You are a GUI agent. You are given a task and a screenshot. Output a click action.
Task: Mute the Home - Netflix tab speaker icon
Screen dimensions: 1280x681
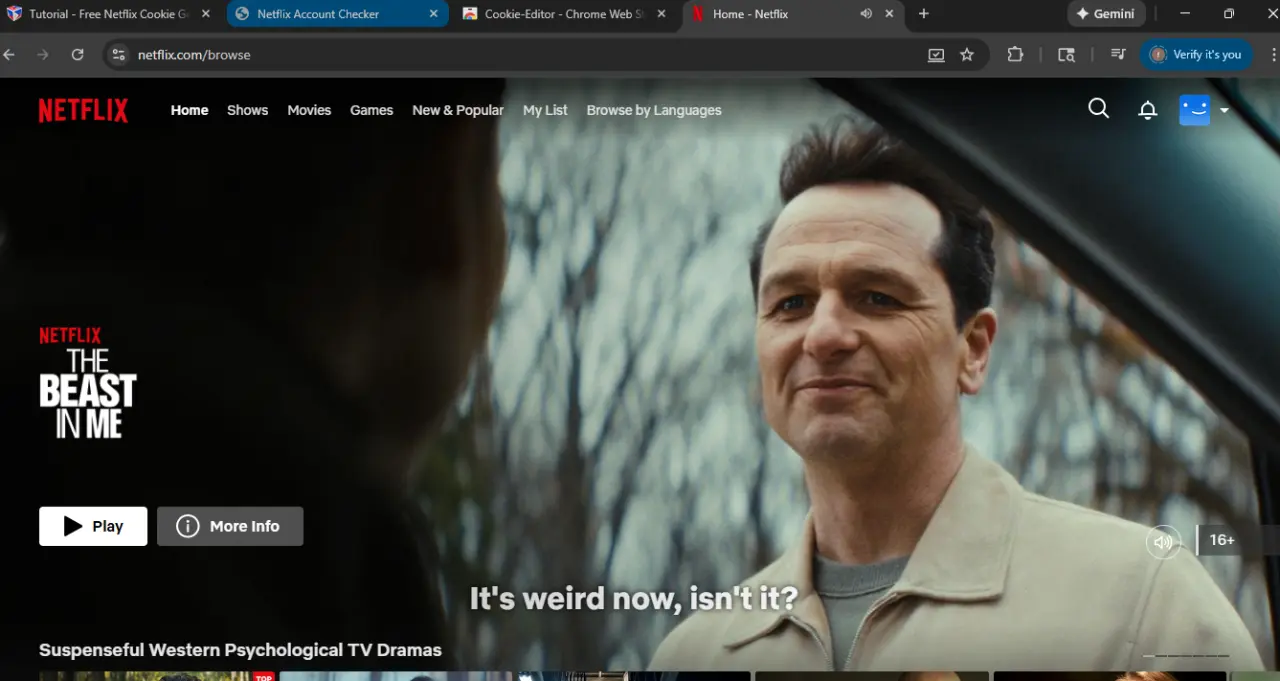point(866,14)
